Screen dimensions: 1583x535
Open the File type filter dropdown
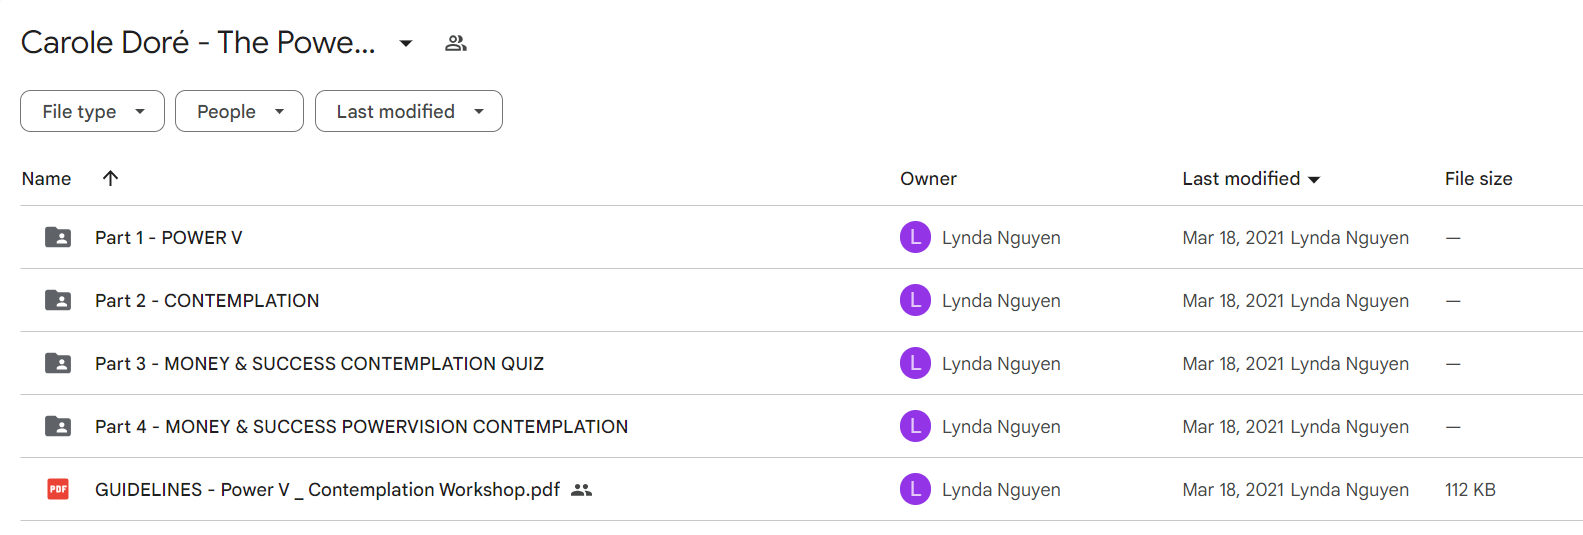point(92,111)
